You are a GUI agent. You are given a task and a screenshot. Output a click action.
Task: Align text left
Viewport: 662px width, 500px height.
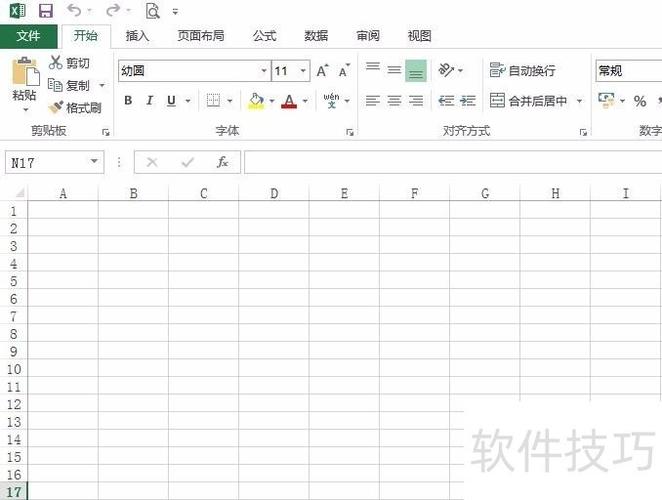tap(373, 101)
